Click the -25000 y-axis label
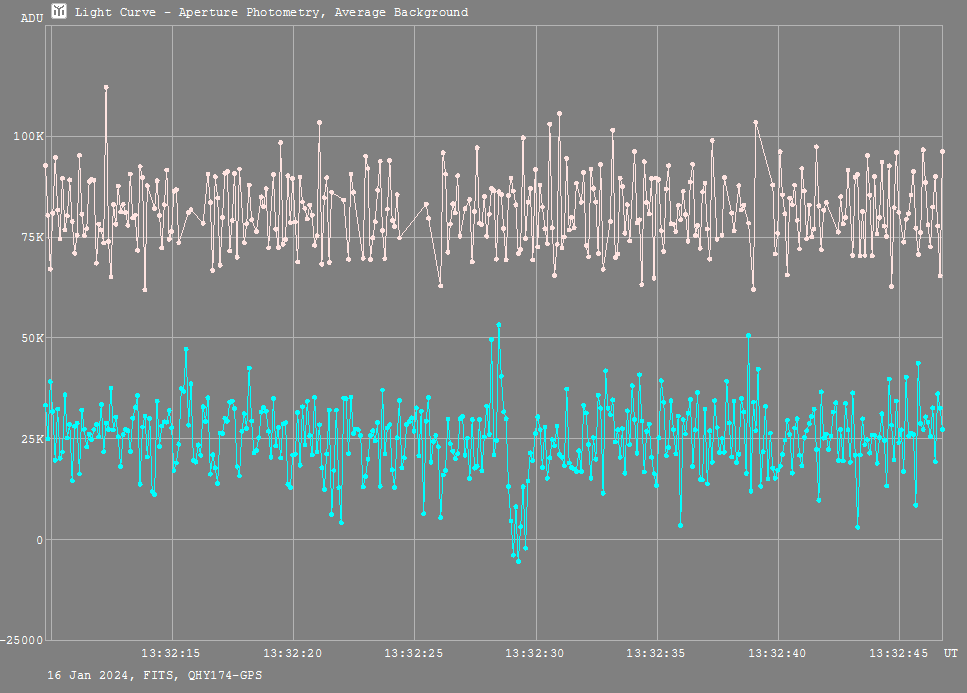The height and width of the screenshot is (693, 967). 22,641
